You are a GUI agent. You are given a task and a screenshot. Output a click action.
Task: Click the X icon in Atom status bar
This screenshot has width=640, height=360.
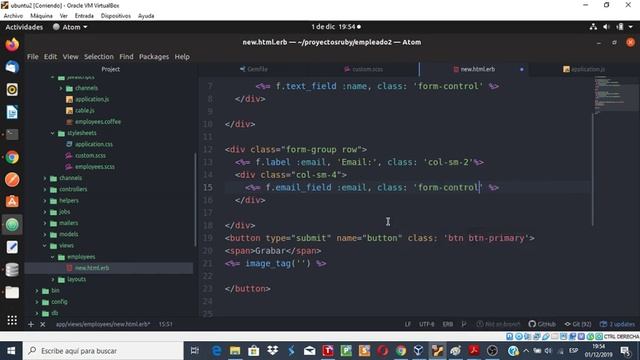[42, 324]
